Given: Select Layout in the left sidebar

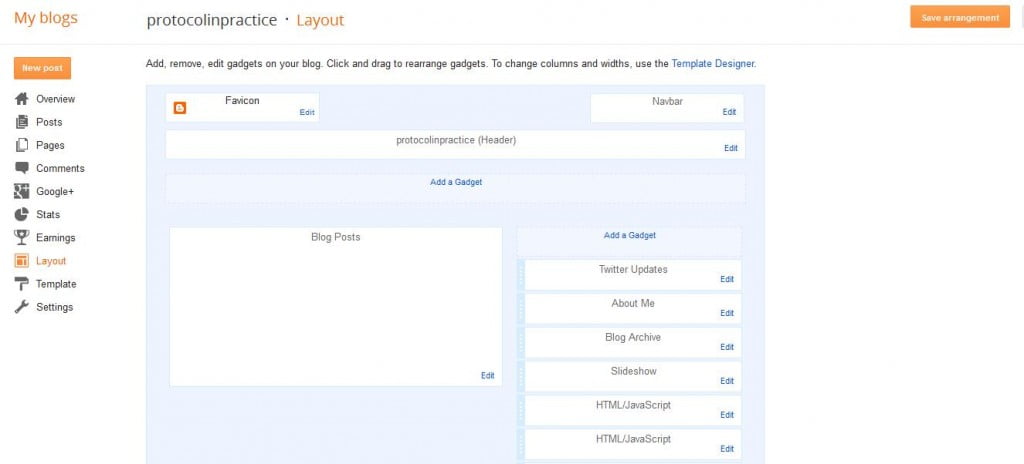Looking at the screenshot, I should [51, 261].
